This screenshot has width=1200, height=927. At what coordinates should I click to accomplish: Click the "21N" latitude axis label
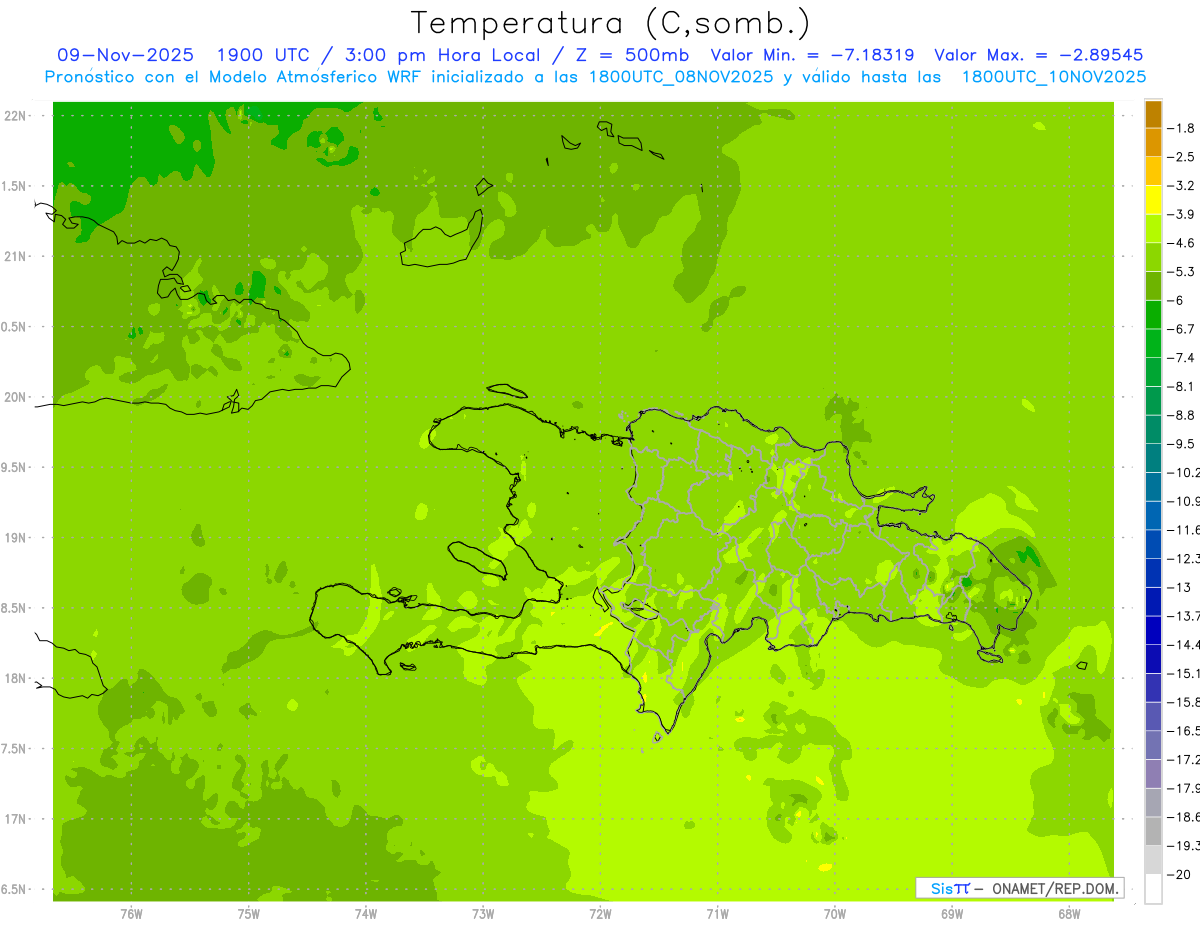click(14, 257)
